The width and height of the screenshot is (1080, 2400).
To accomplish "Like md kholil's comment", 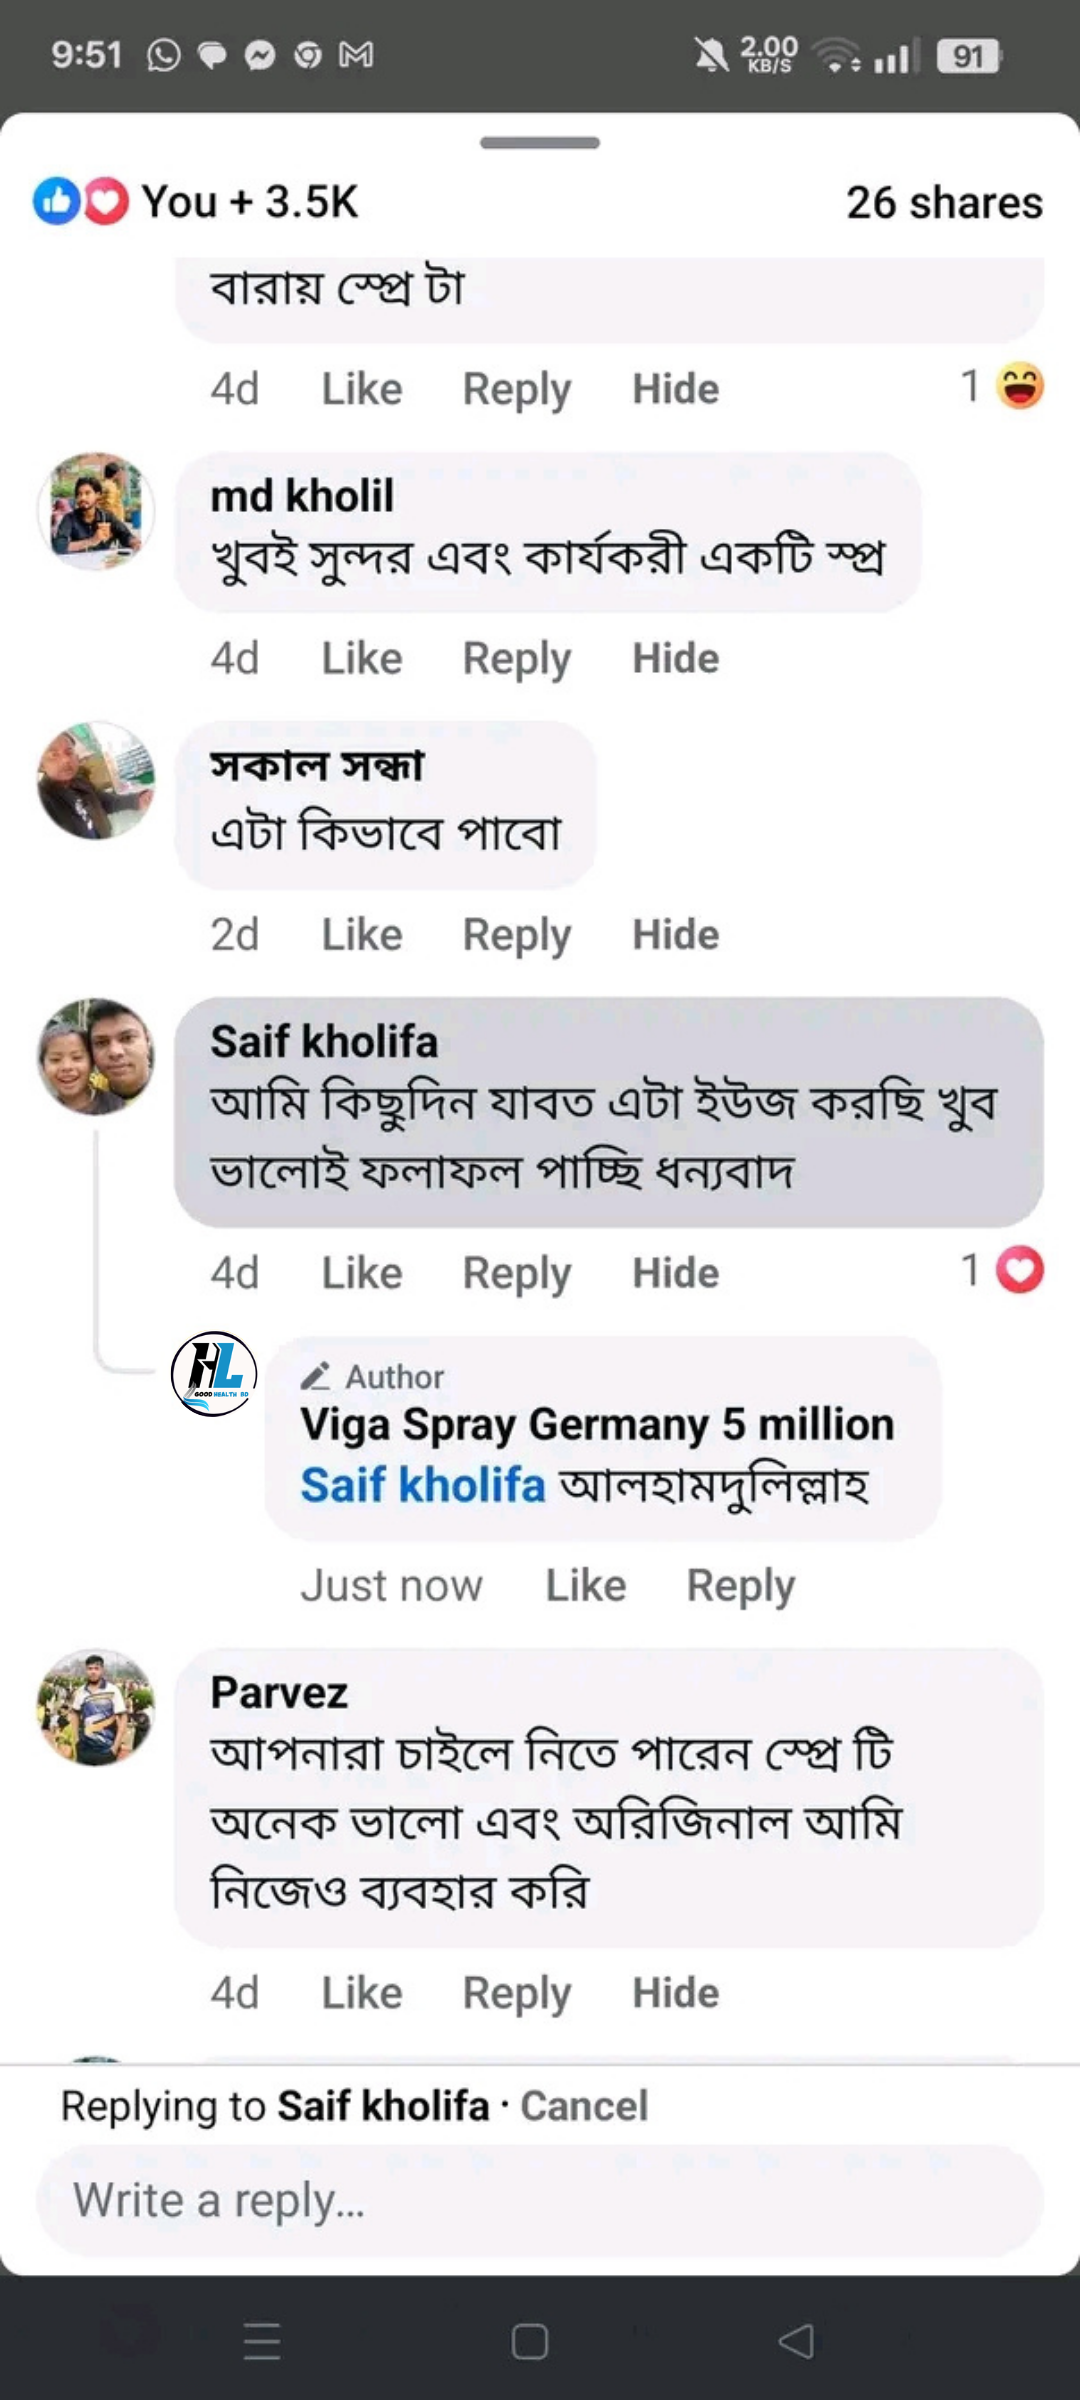I will pyautogui.click(x=361, y=658).
